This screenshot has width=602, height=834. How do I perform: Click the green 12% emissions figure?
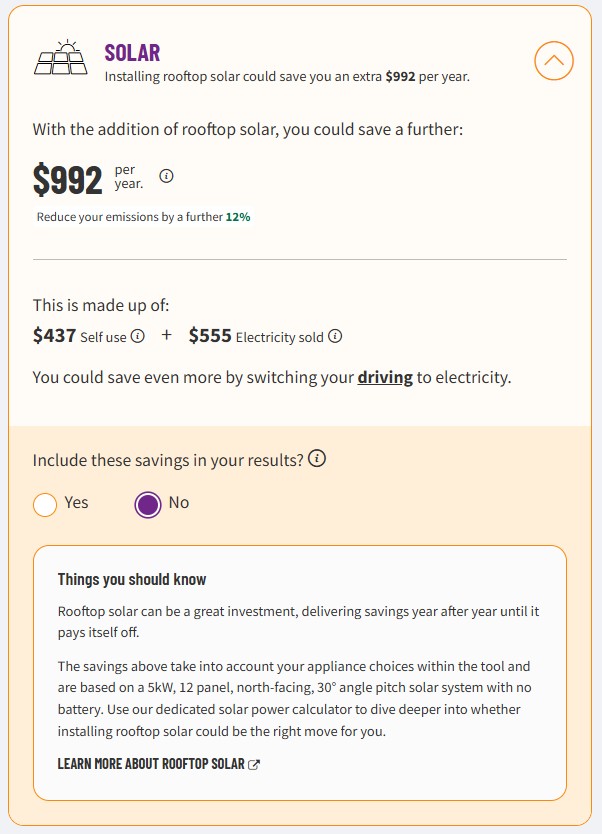[x=238, y=217]
